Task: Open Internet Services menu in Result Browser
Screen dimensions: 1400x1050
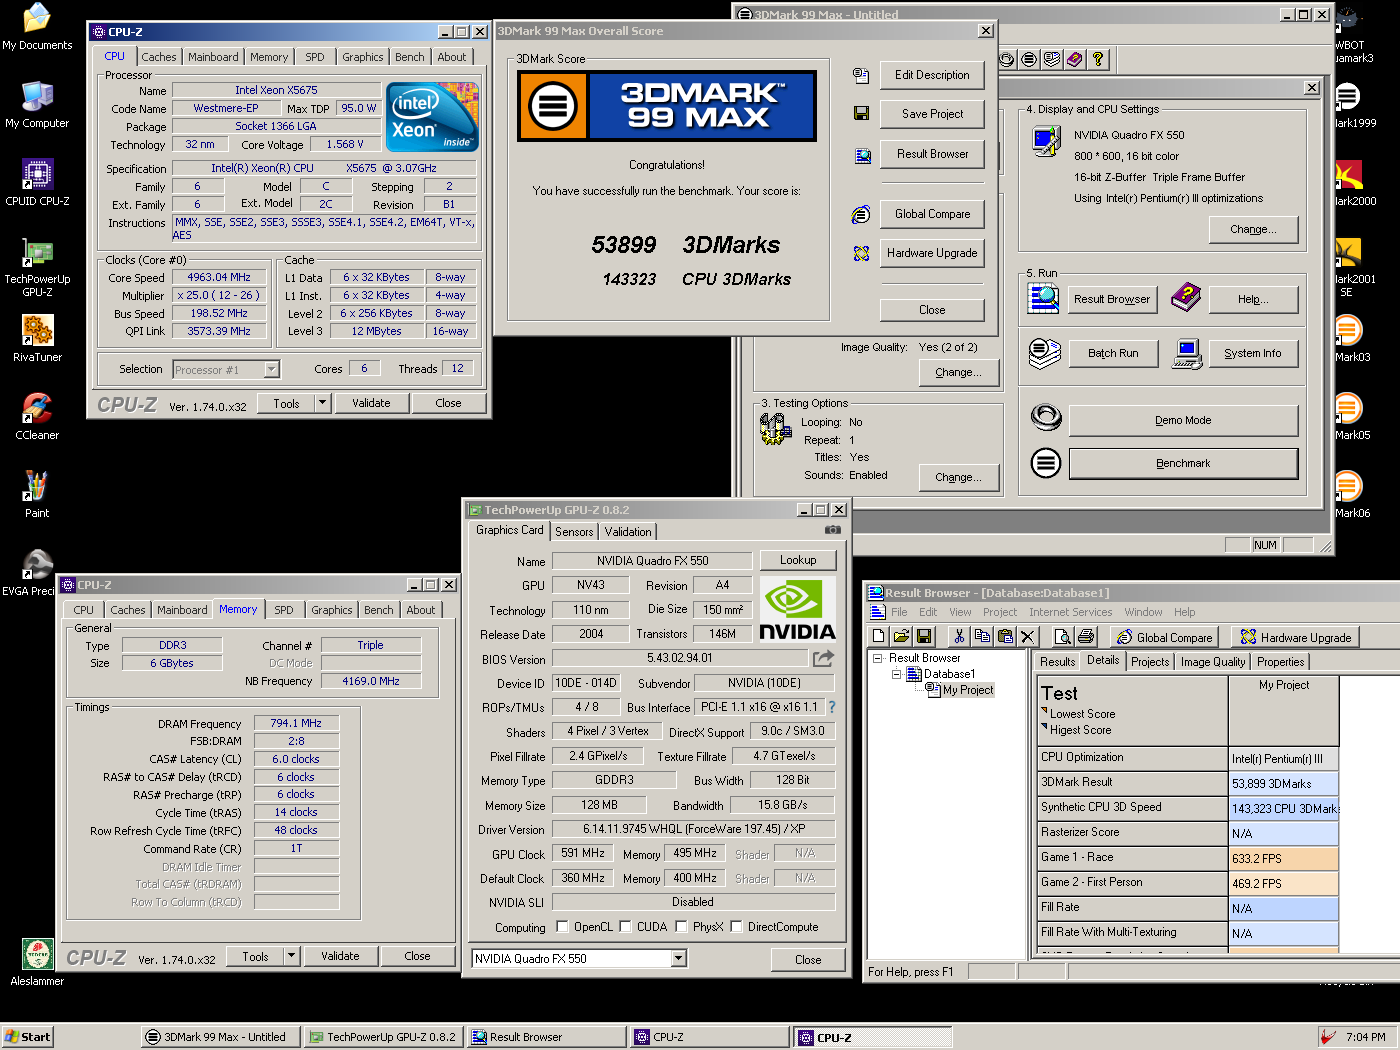Action: 1070,612
